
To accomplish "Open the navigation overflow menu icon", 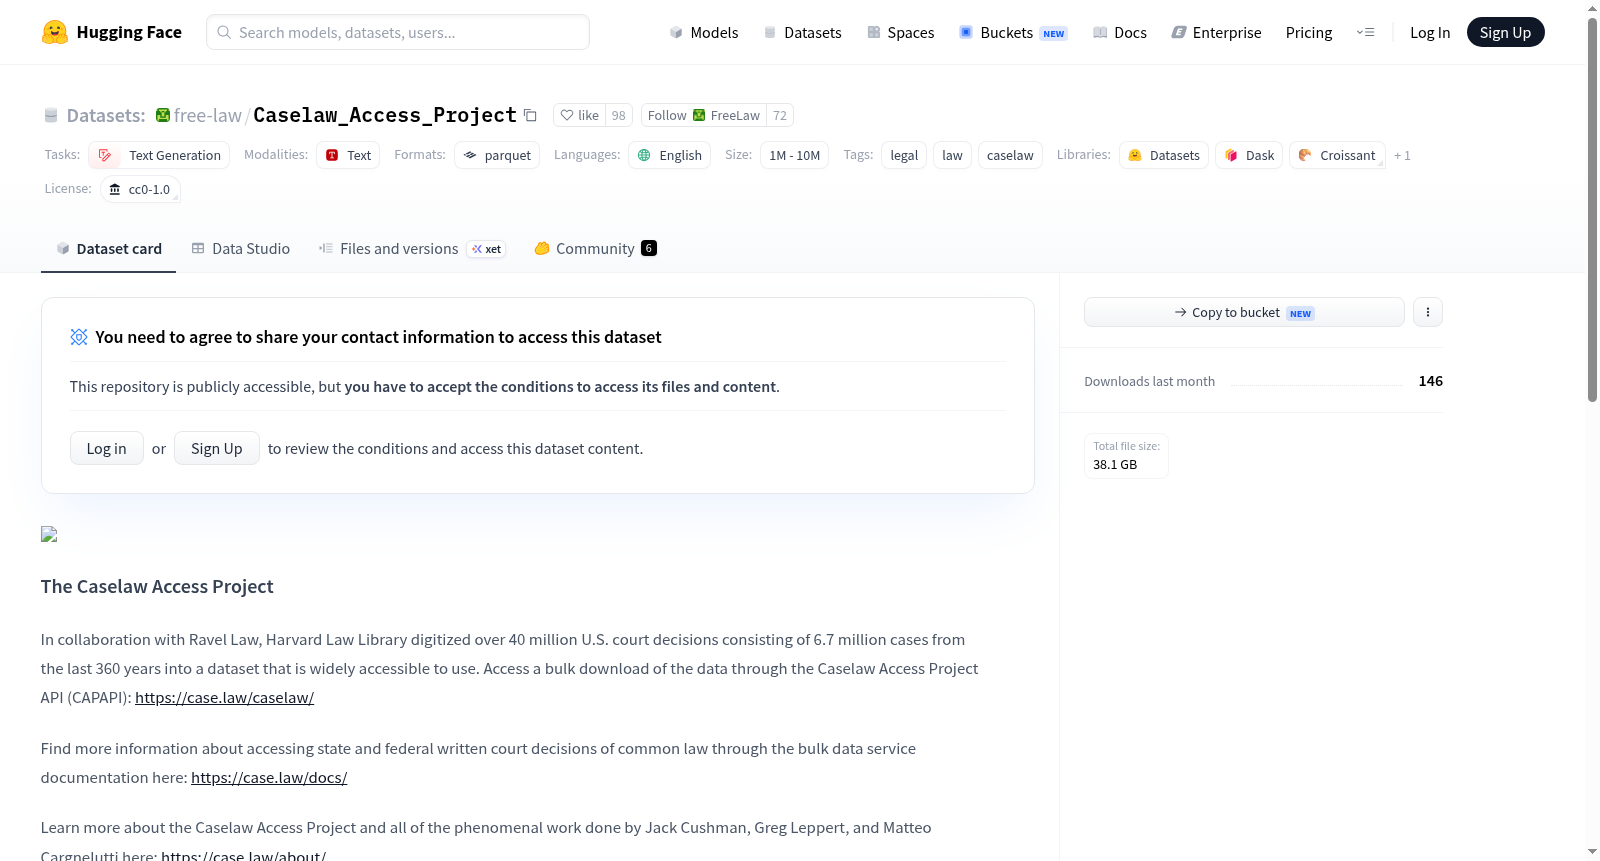I will coord(1365,32).
